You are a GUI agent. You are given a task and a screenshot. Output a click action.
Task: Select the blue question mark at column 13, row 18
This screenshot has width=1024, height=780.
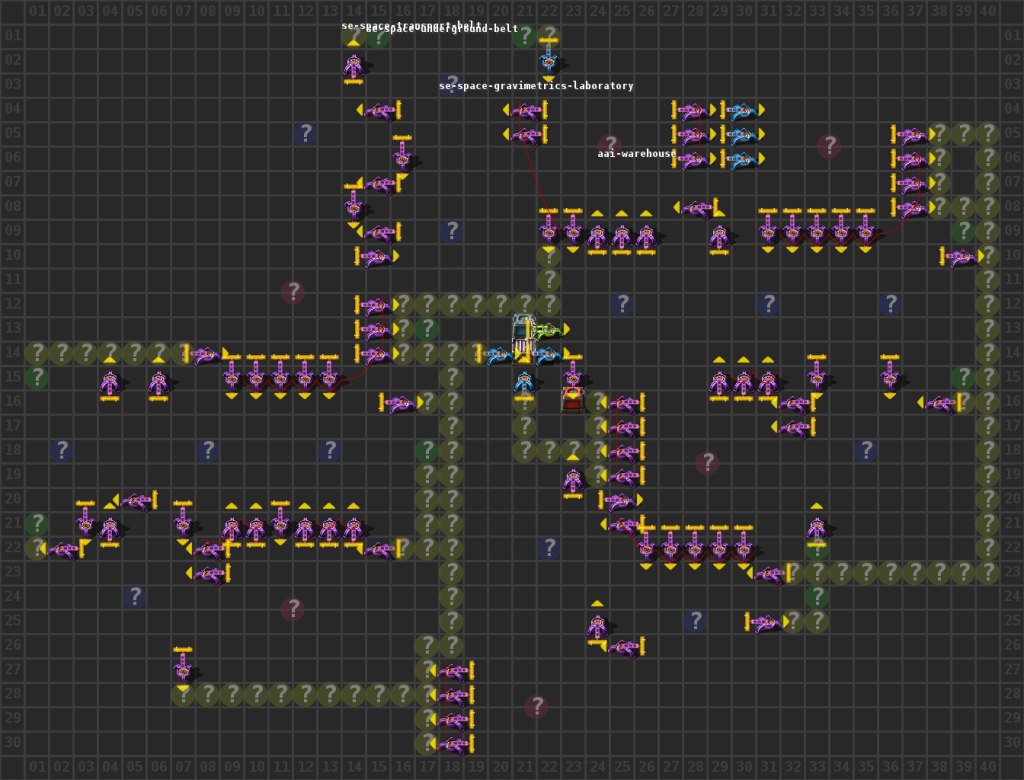329,450
